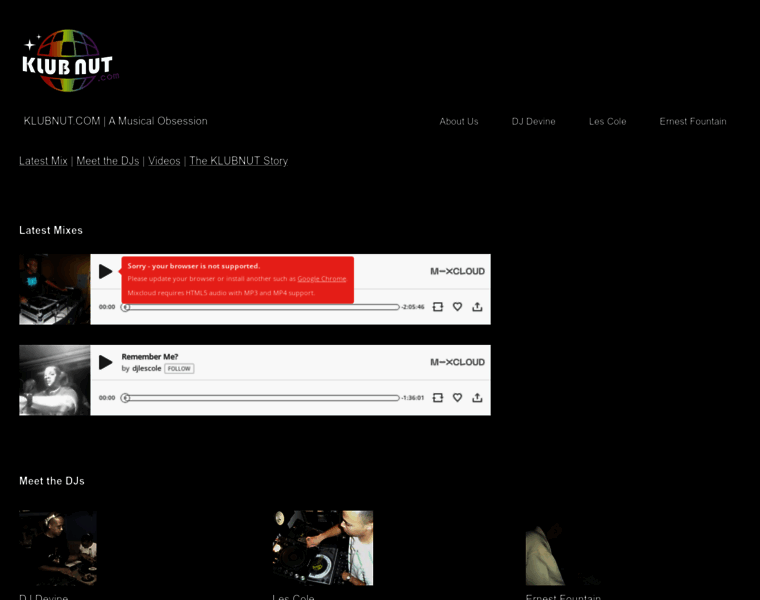
Task: Seek in the first mix progress bar
Action: pyautogui.click(x=260, y=307)
